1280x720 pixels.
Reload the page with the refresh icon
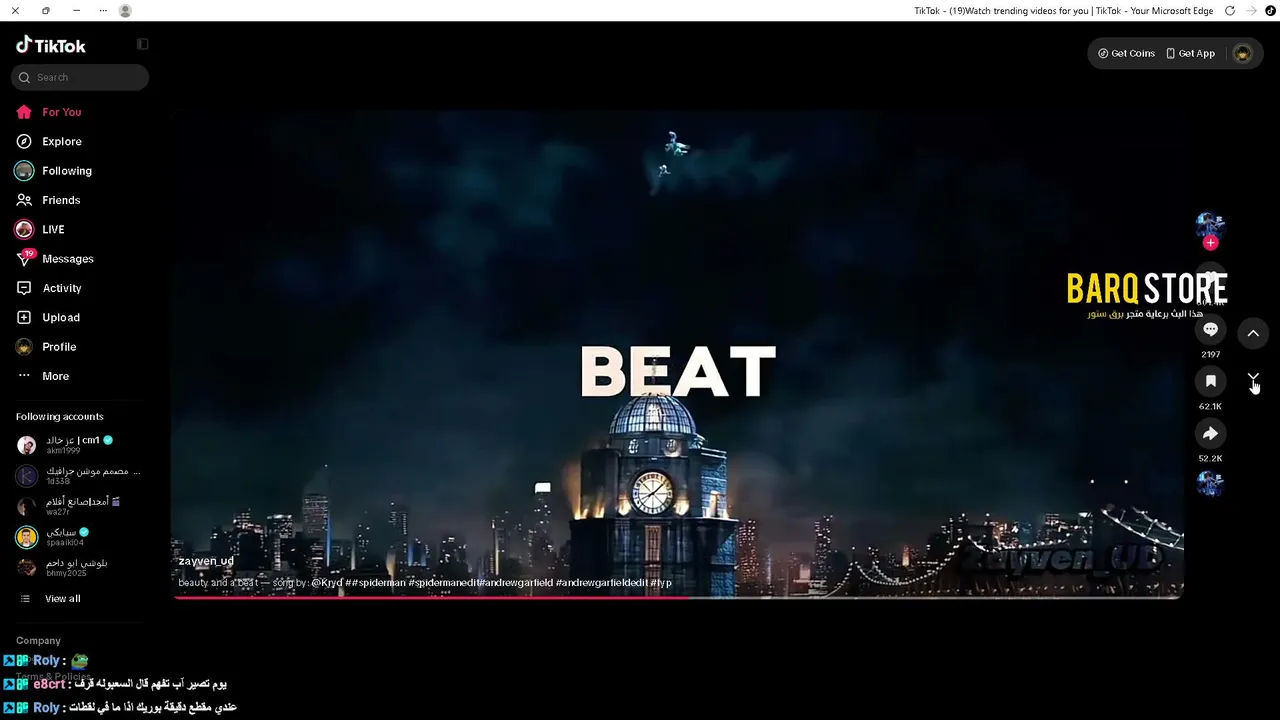1230,11
